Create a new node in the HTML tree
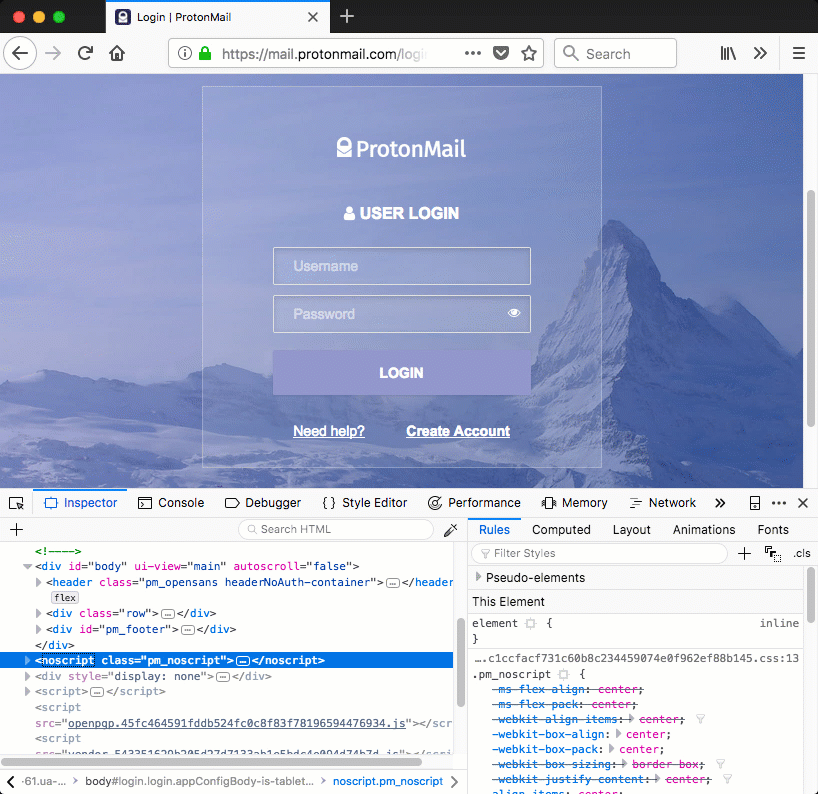The width and height of the screenshot is (818, 794). coord(17,530)
